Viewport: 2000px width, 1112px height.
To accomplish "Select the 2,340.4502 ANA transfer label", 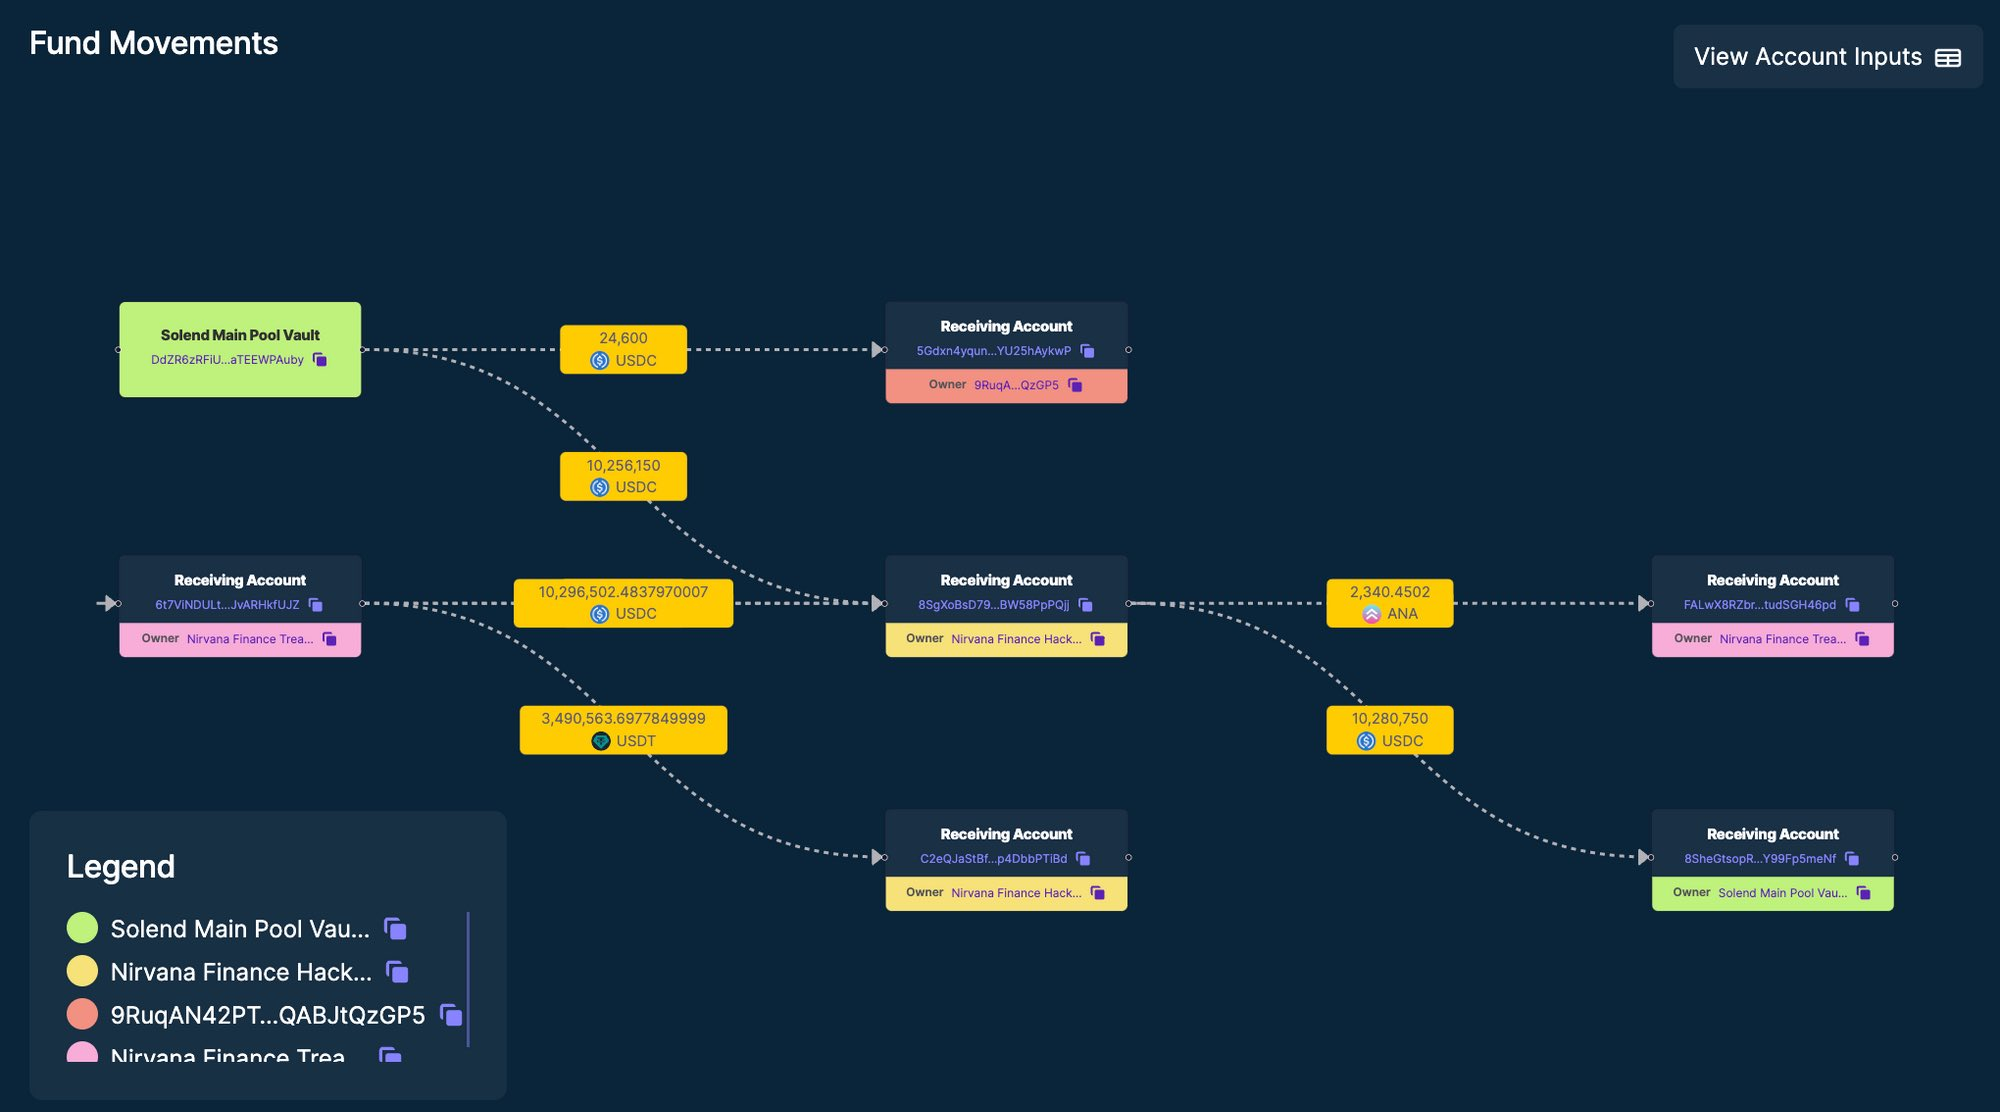I will [1389, 603].
